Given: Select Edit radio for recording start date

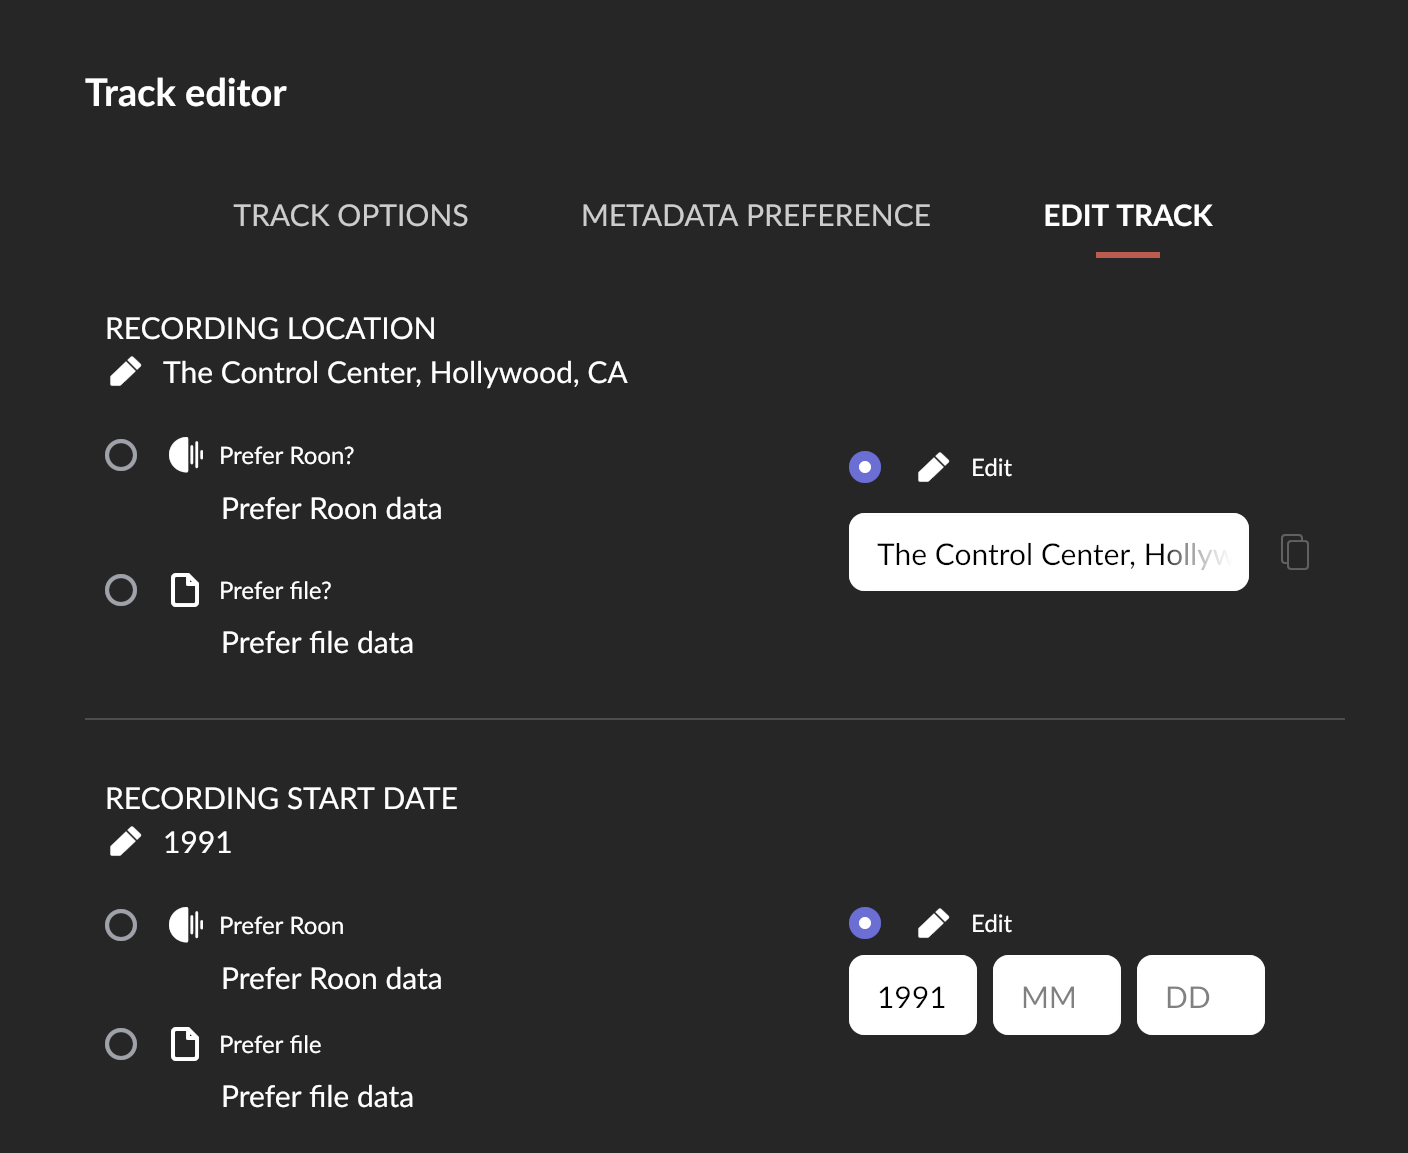Looking at the screenshot, I should tap(865, 923).
